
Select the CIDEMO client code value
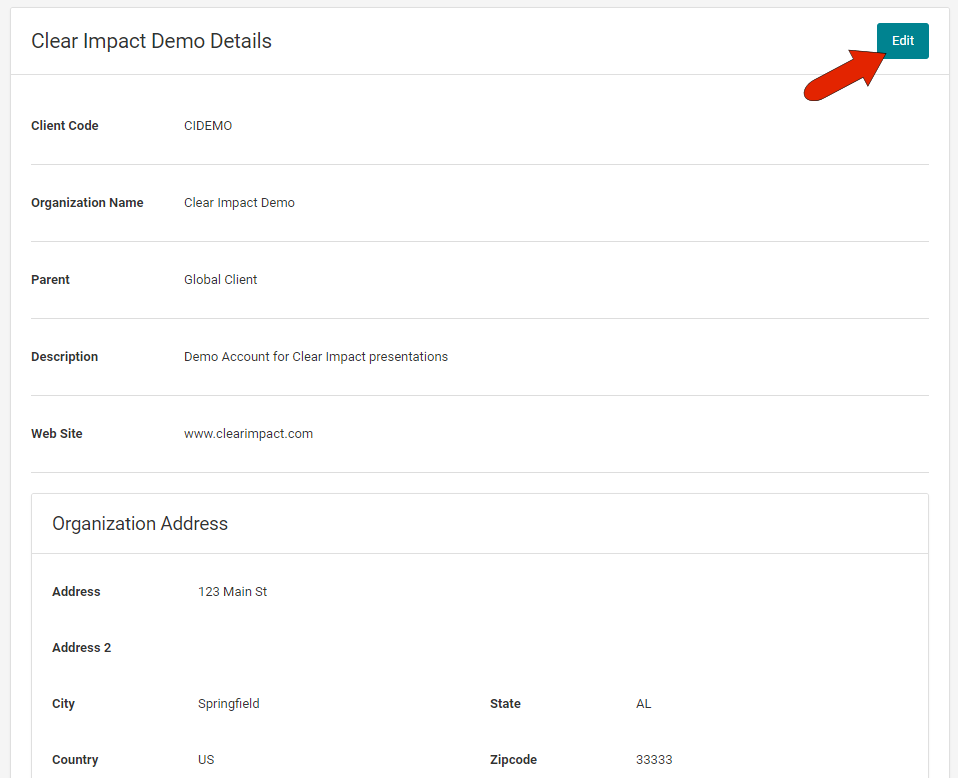tap(208, 125)
